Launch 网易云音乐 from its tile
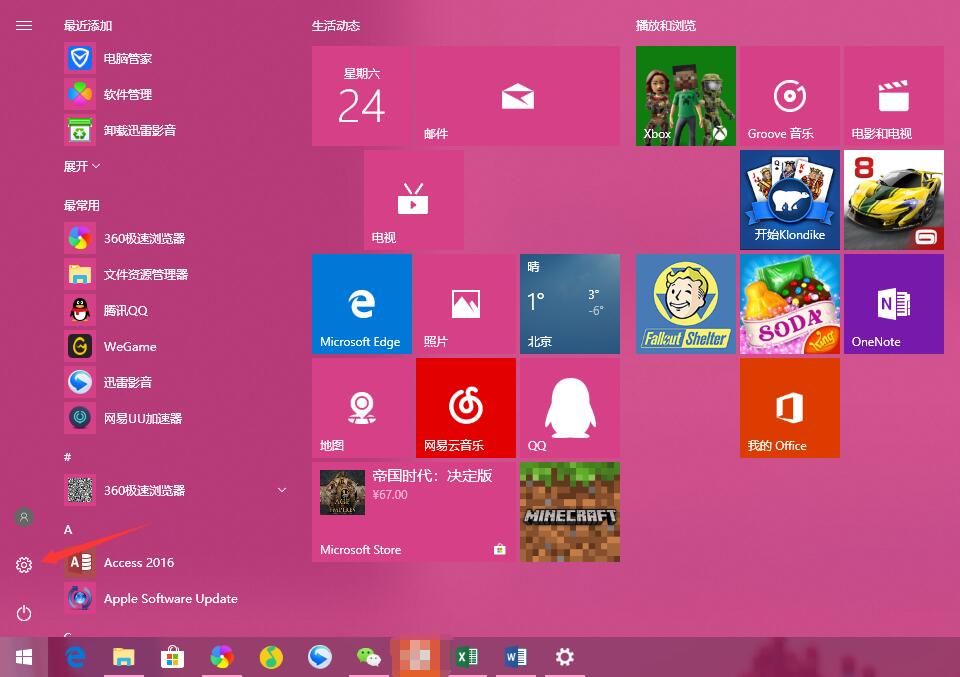The width and height of the screenshot is (960, 677). pos(465,407)
